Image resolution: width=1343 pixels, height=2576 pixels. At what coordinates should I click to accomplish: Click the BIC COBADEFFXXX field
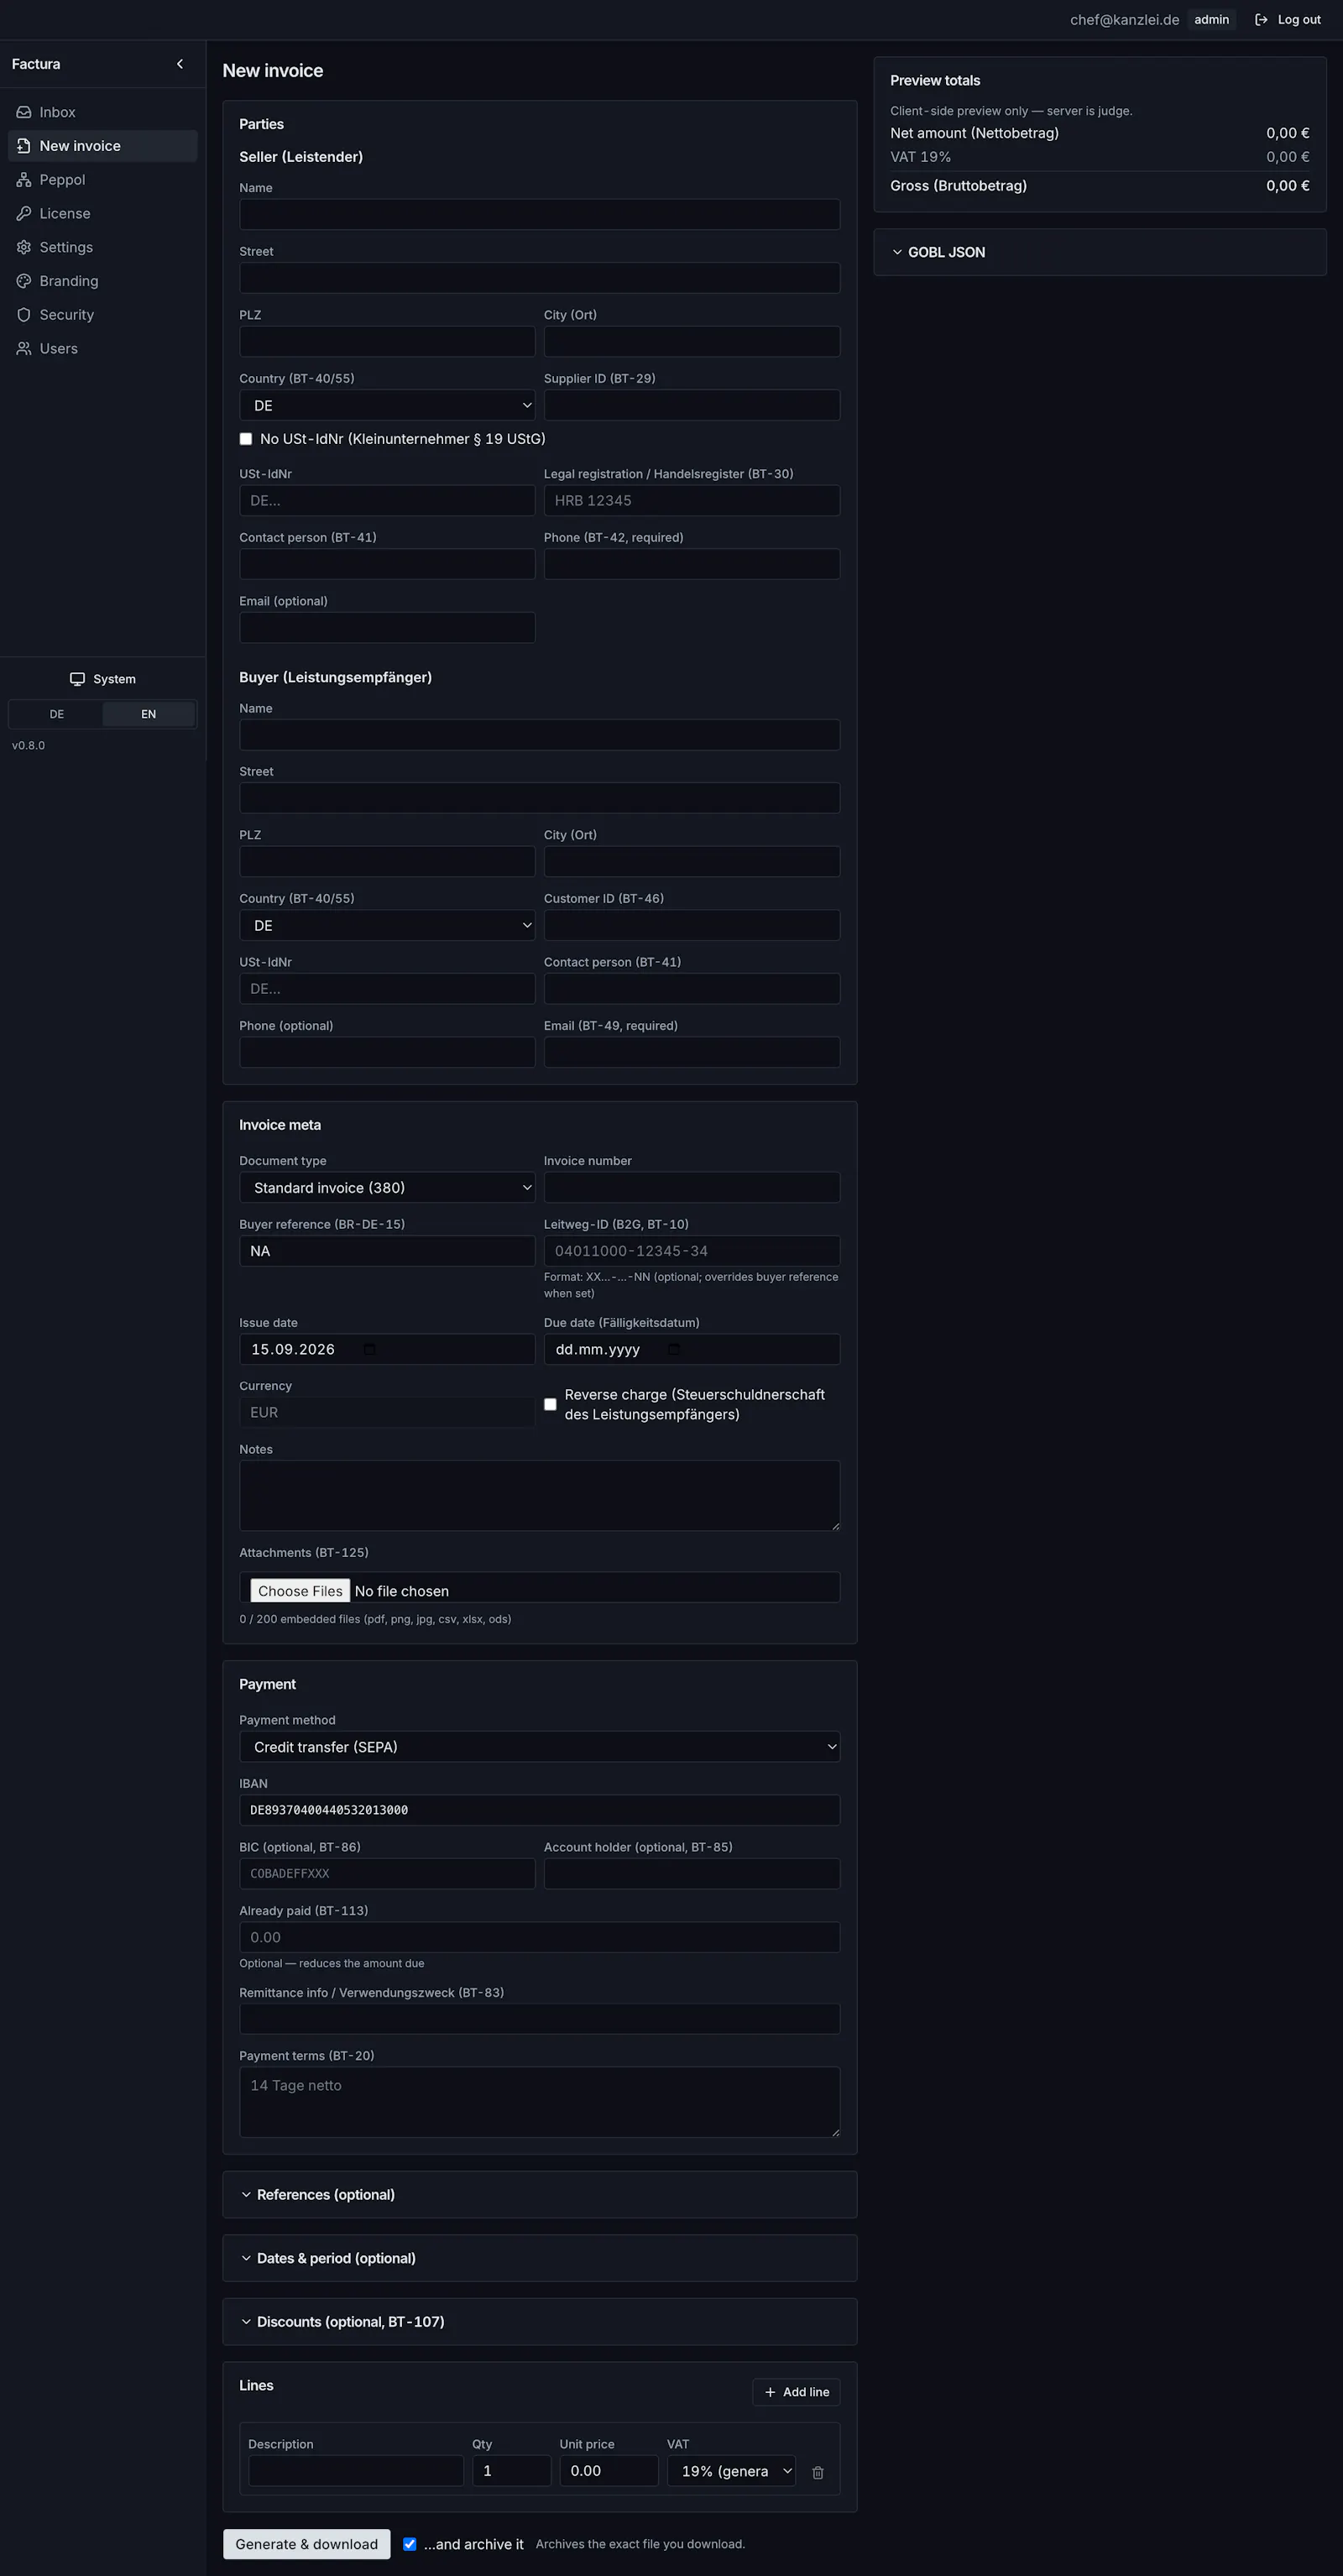[387, 1873]
